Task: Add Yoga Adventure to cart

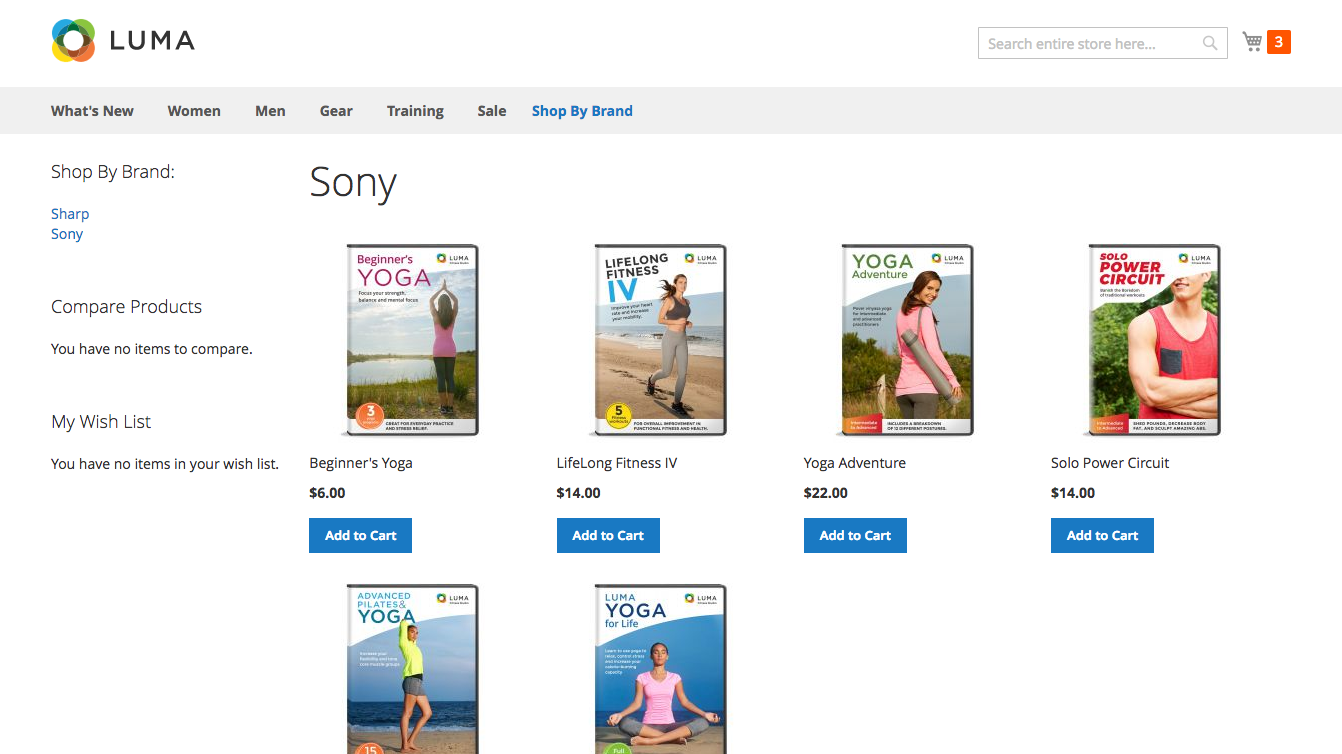Action: point(855,535)
